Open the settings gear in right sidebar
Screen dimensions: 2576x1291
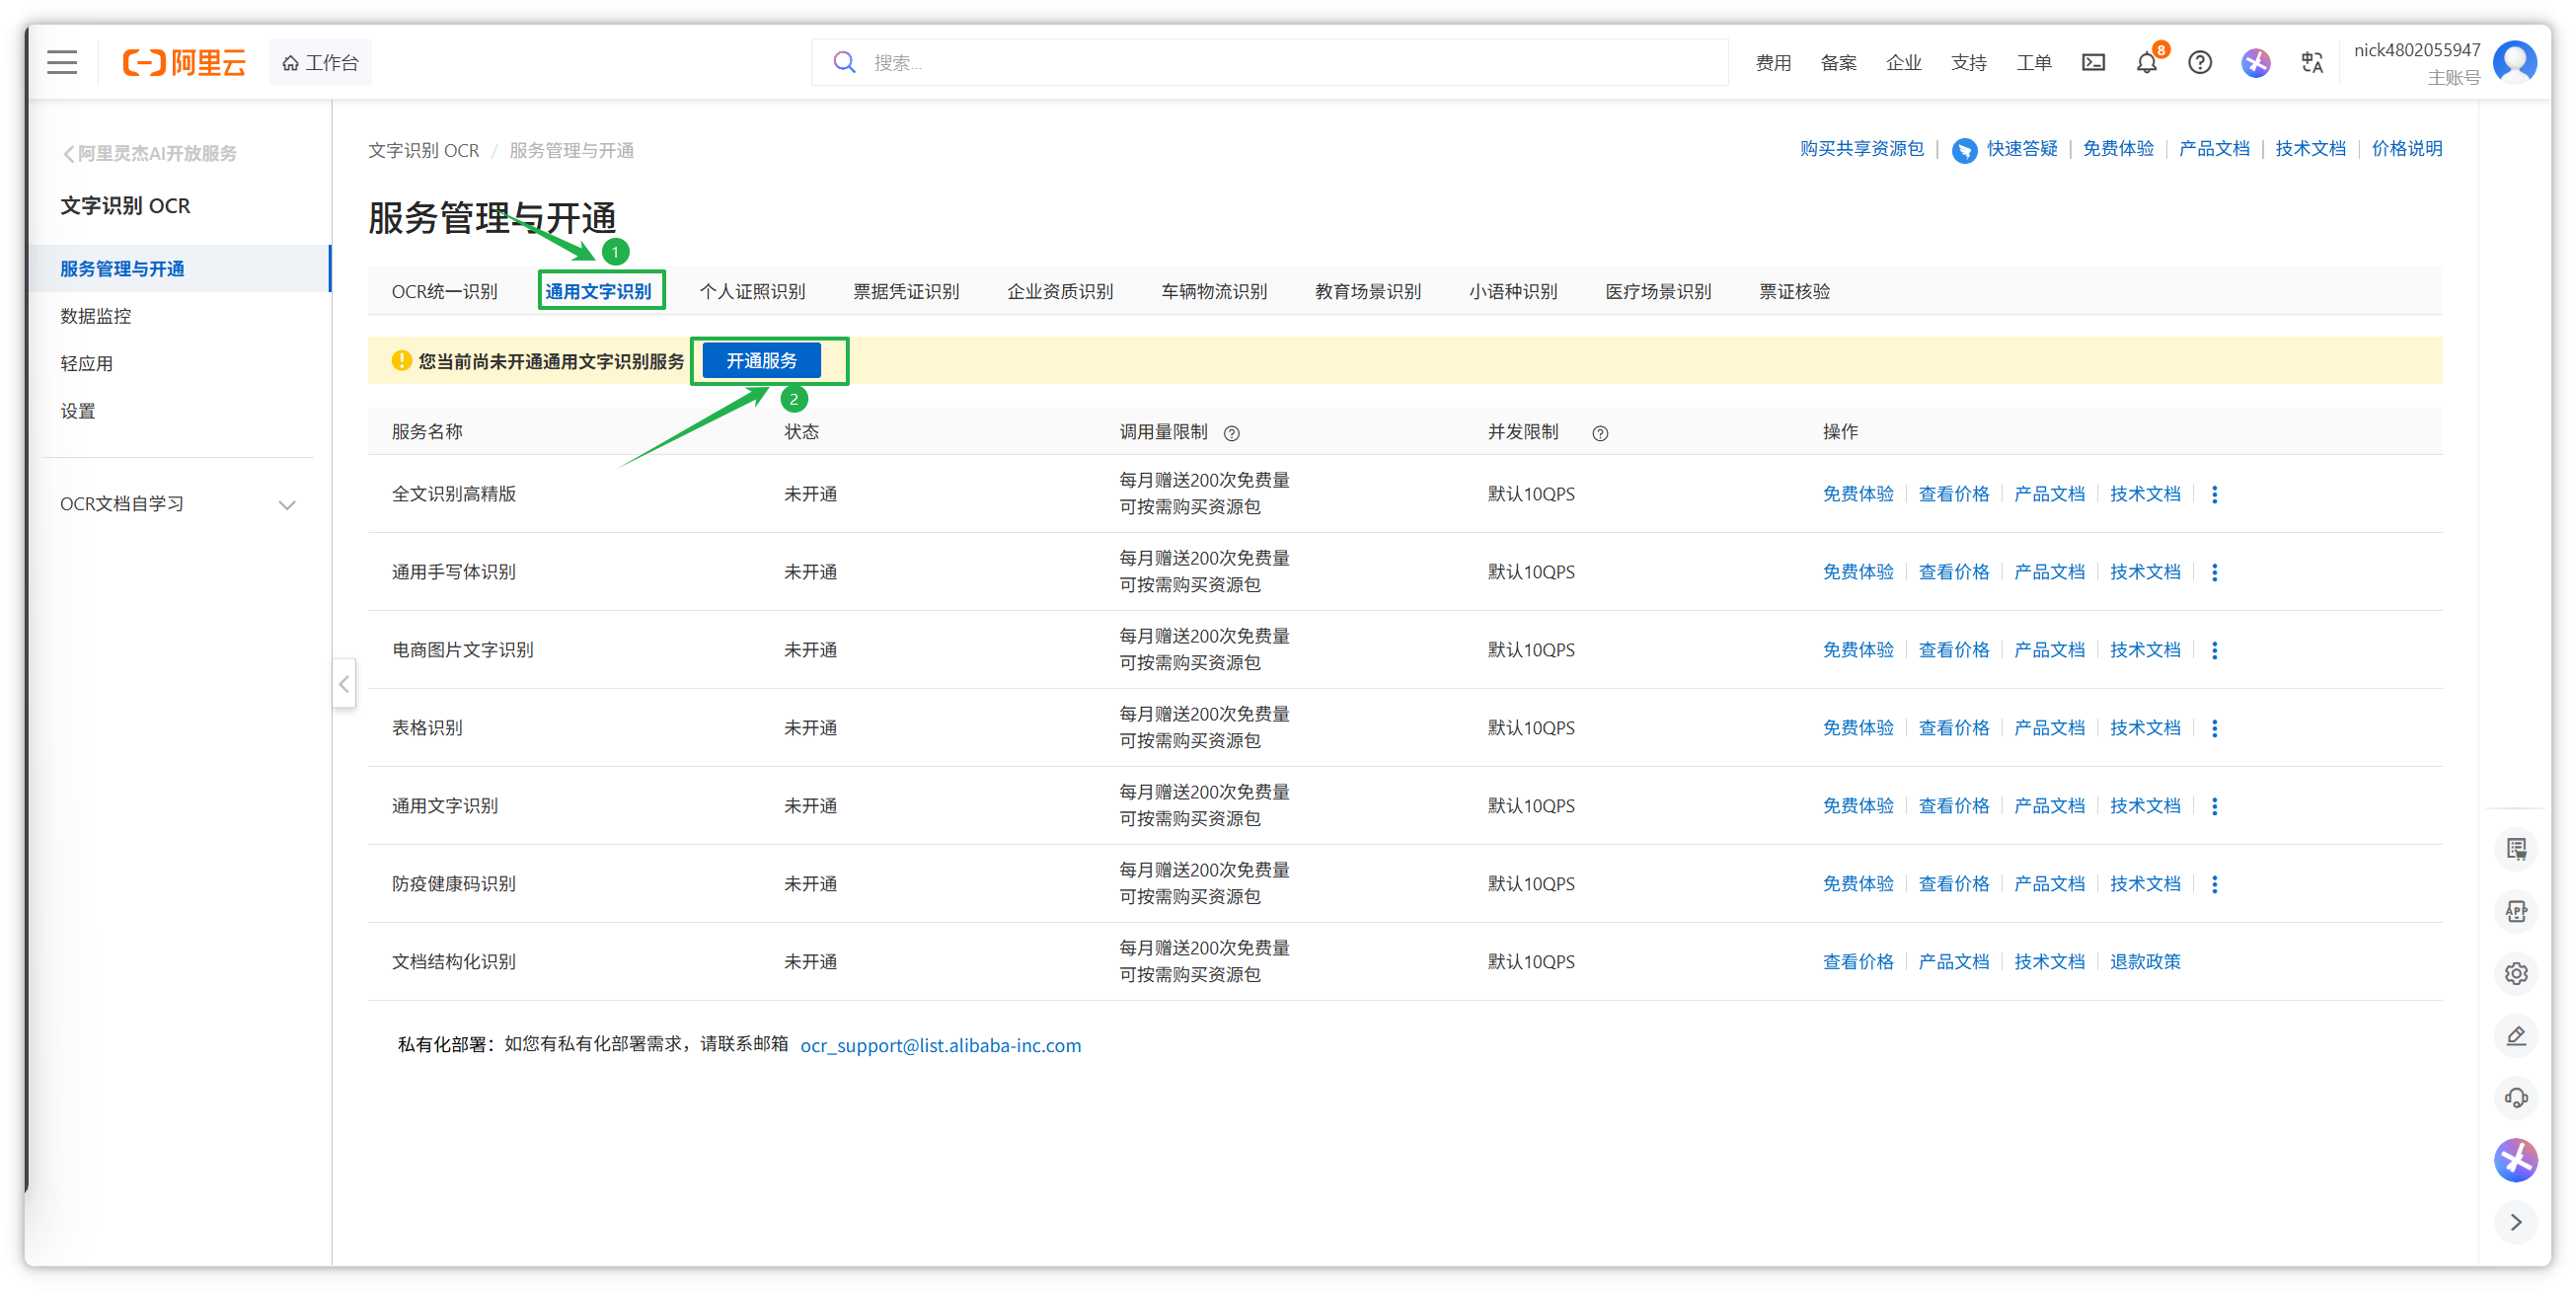click(2516, 973)
